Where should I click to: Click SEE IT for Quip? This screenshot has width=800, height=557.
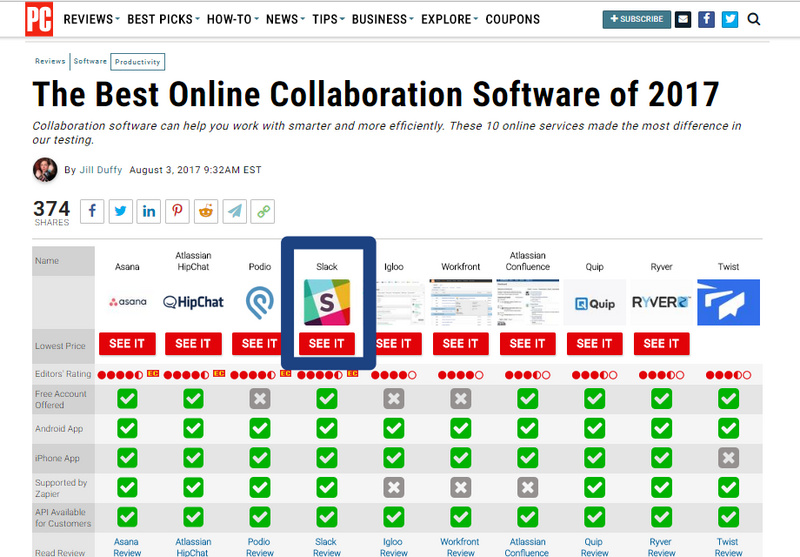point(594,344)
